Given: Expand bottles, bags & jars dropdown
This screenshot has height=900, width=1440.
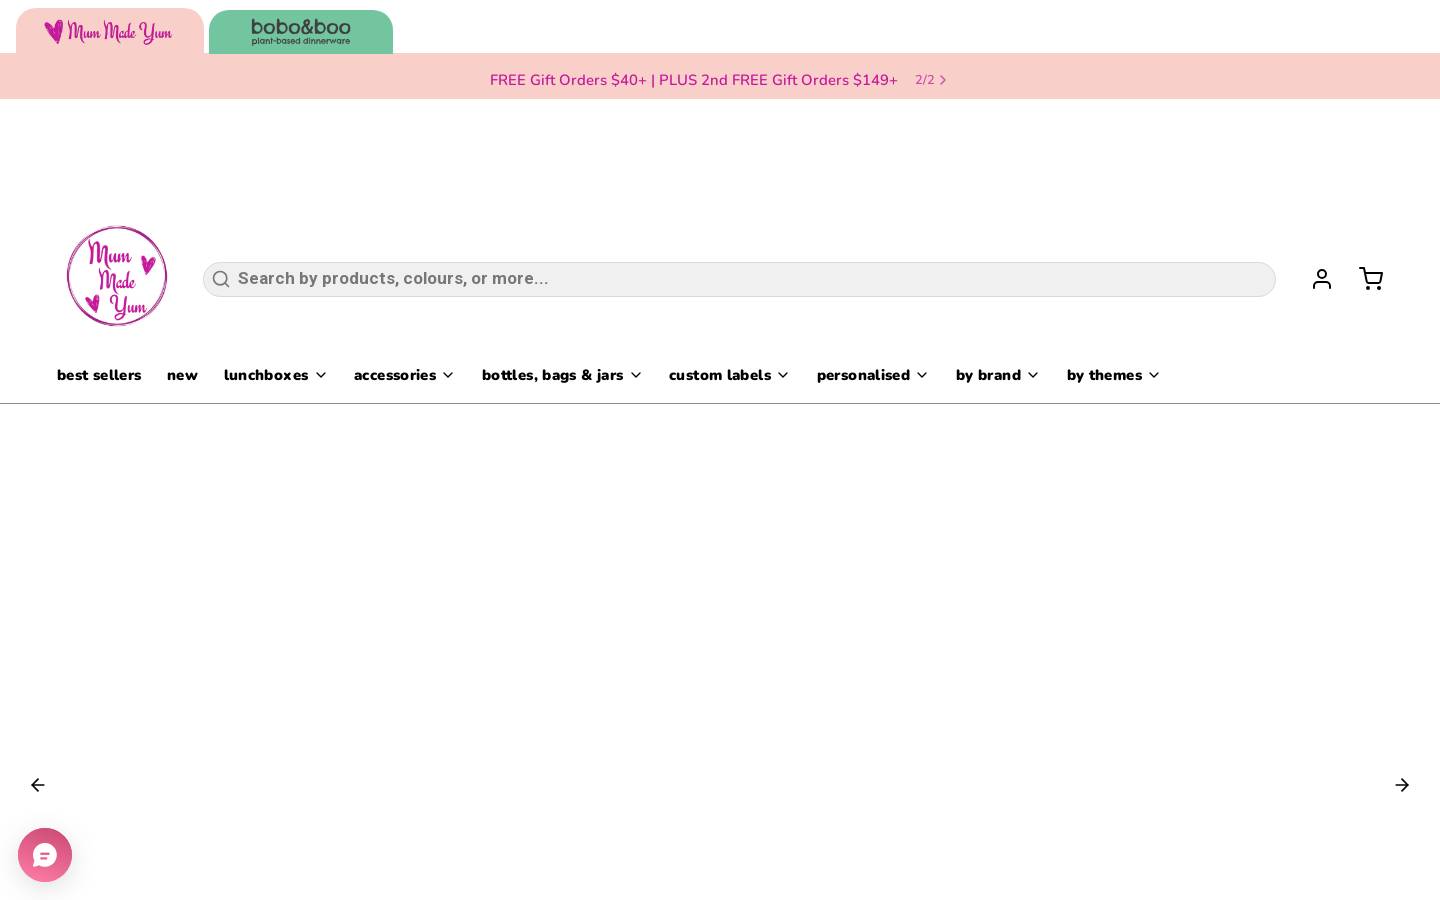Looking at the screenshot, I should tap(562, 375).
